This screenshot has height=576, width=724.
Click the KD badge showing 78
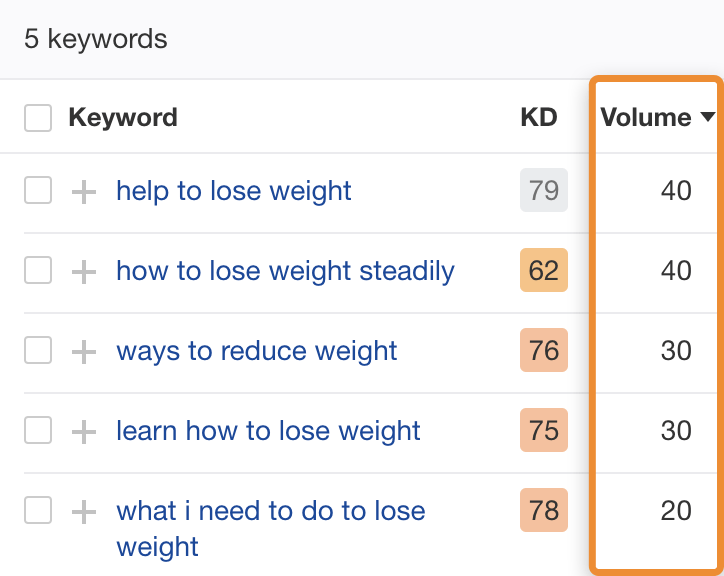[544, 510]
